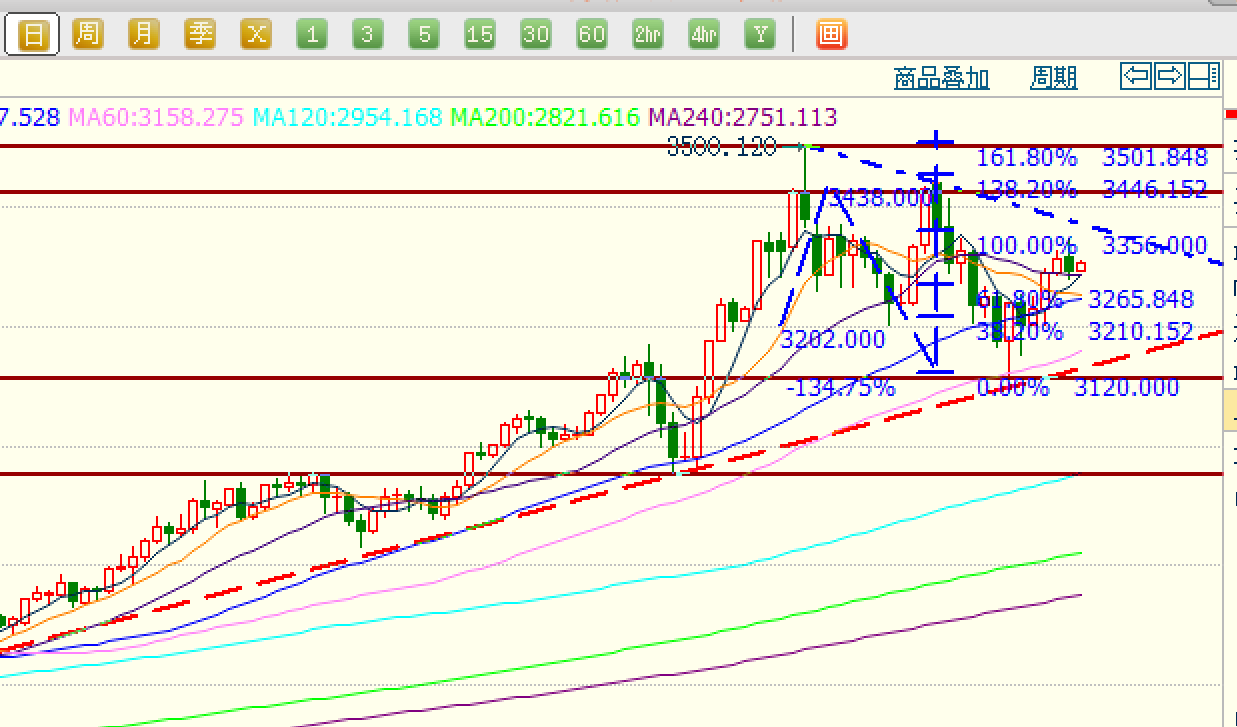This screenshot has width=1237, height=727.
Task: Click the yellow X period button
Action: 256,35
